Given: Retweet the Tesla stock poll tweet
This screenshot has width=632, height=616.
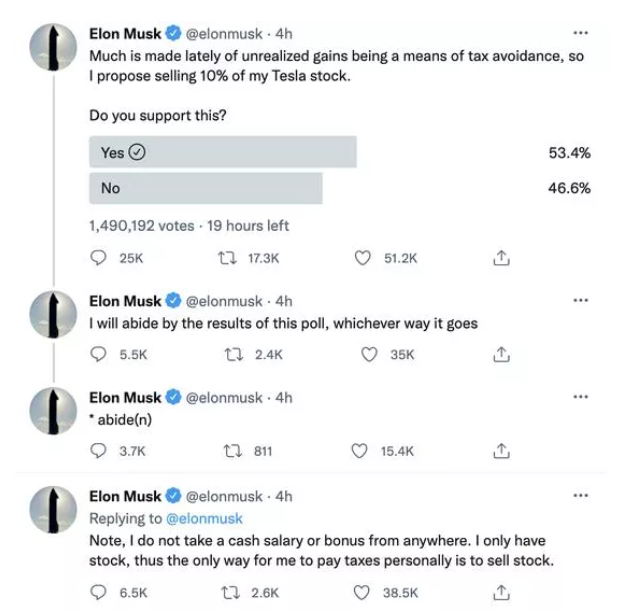Looking at the screenshot, I should click(226, 258).
